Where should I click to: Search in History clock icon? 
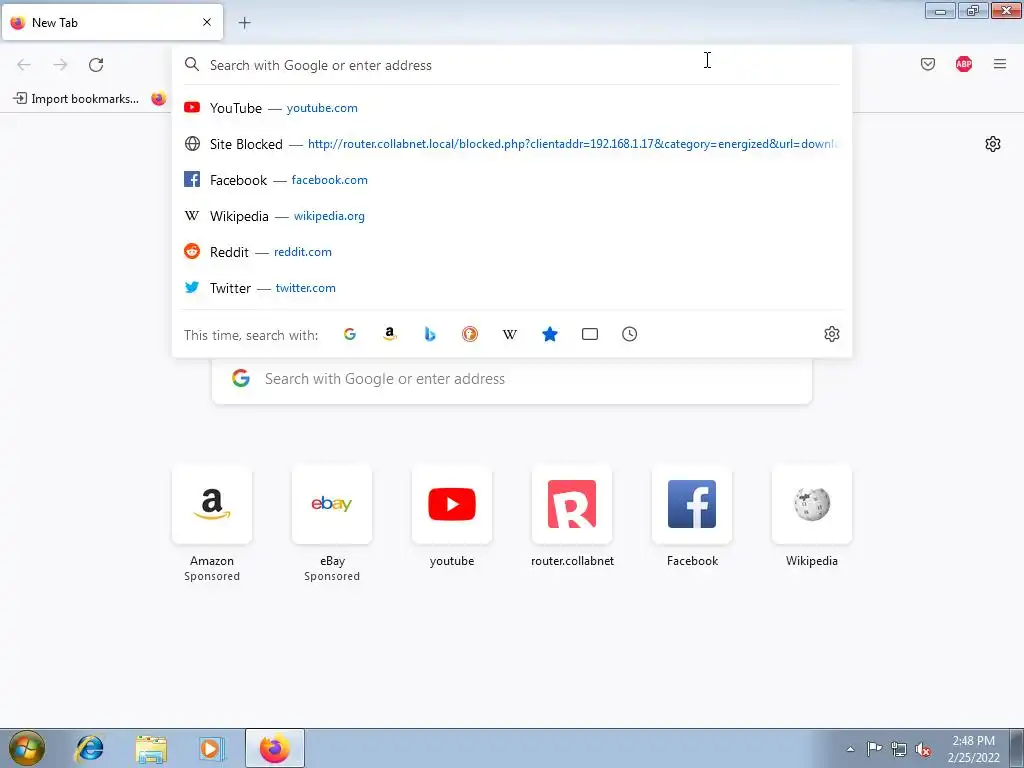pos(630,334)
